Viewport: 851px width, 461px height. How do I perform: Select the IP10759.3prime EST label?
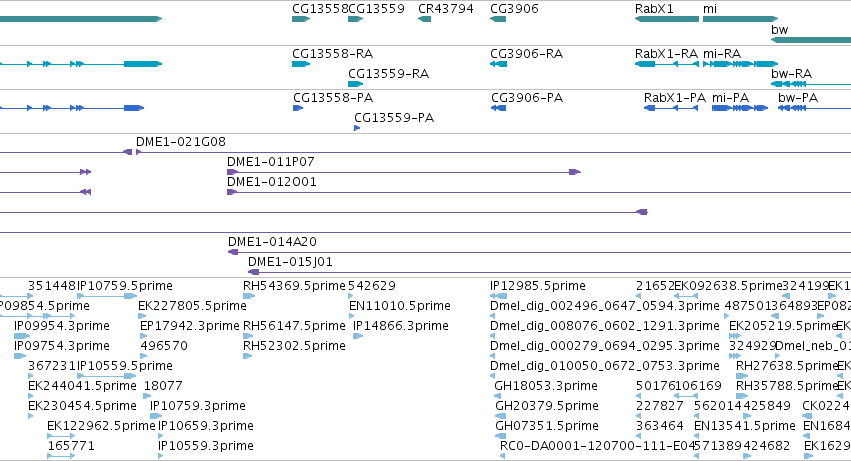point(198,406)
